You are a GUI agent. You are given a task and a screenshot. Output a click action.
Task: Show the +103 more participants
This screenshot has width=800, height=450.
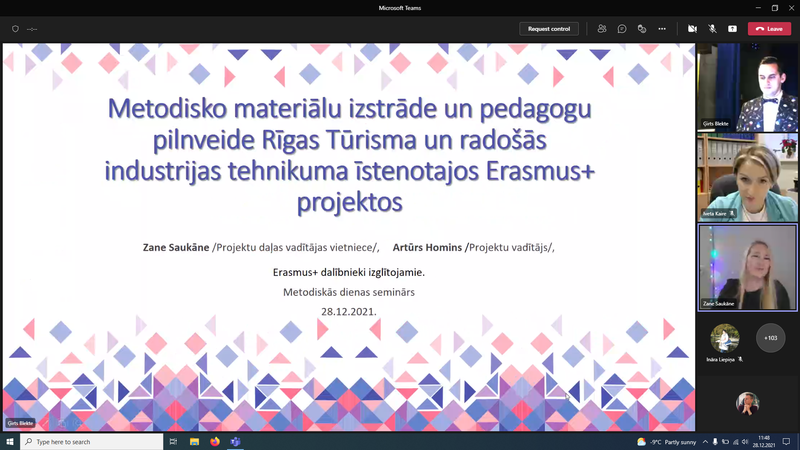(770, 338)
